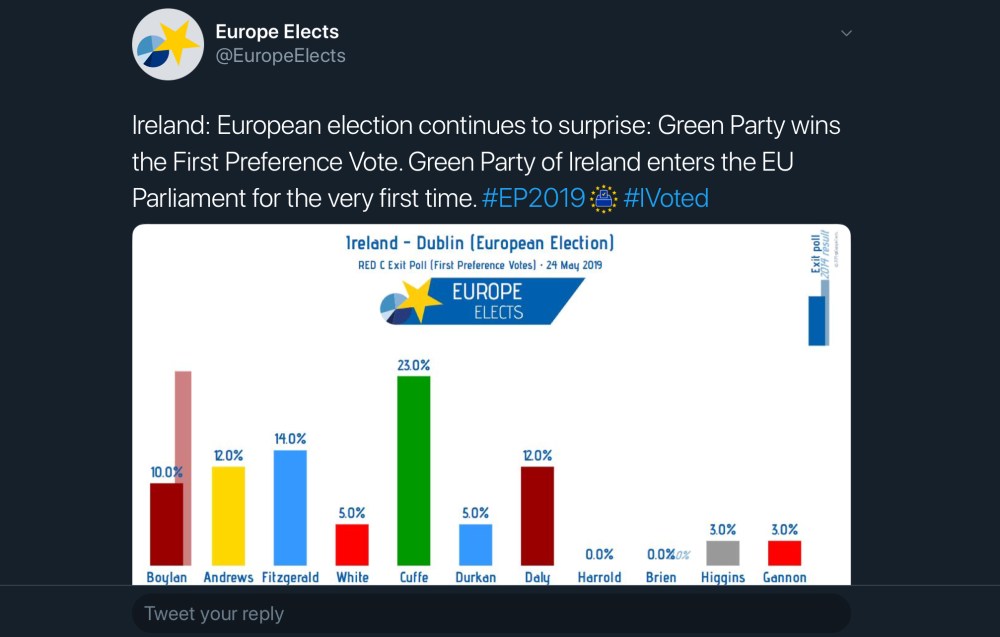Click the Exit poll legend icon
The width and height of the screenshot is (1000, 637).
click(820, 291)
